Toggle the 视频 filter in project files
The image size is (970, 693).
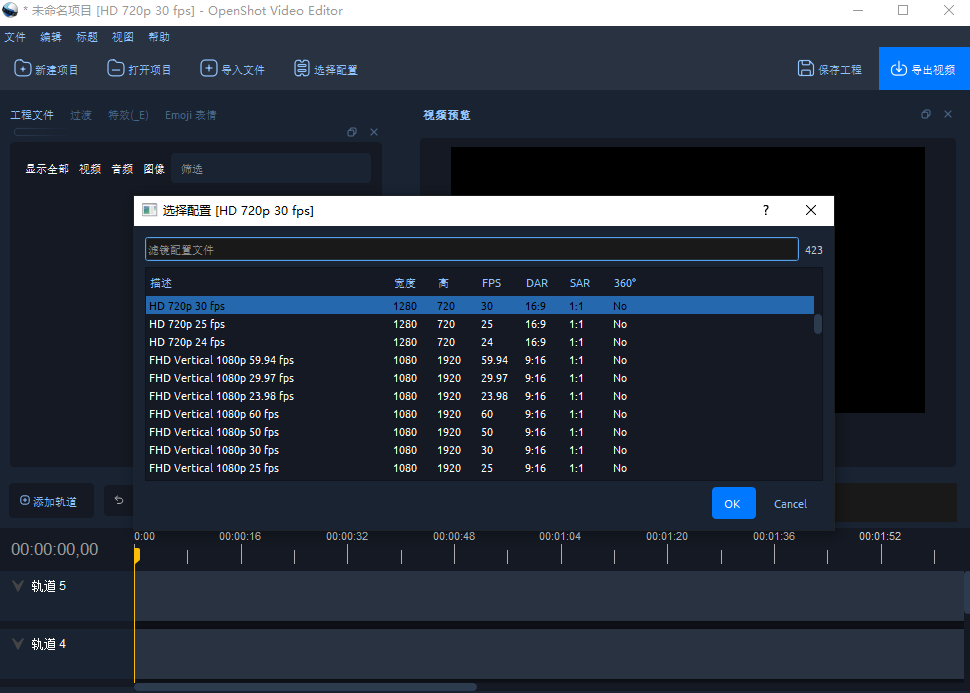tap(90, 168)
